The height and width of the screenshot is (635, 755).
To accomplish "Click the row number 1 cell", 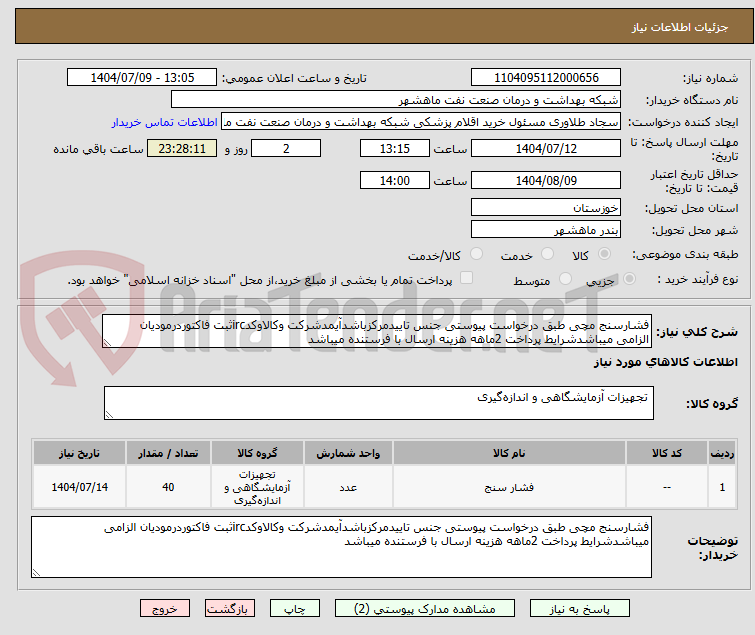I will 722,487.
